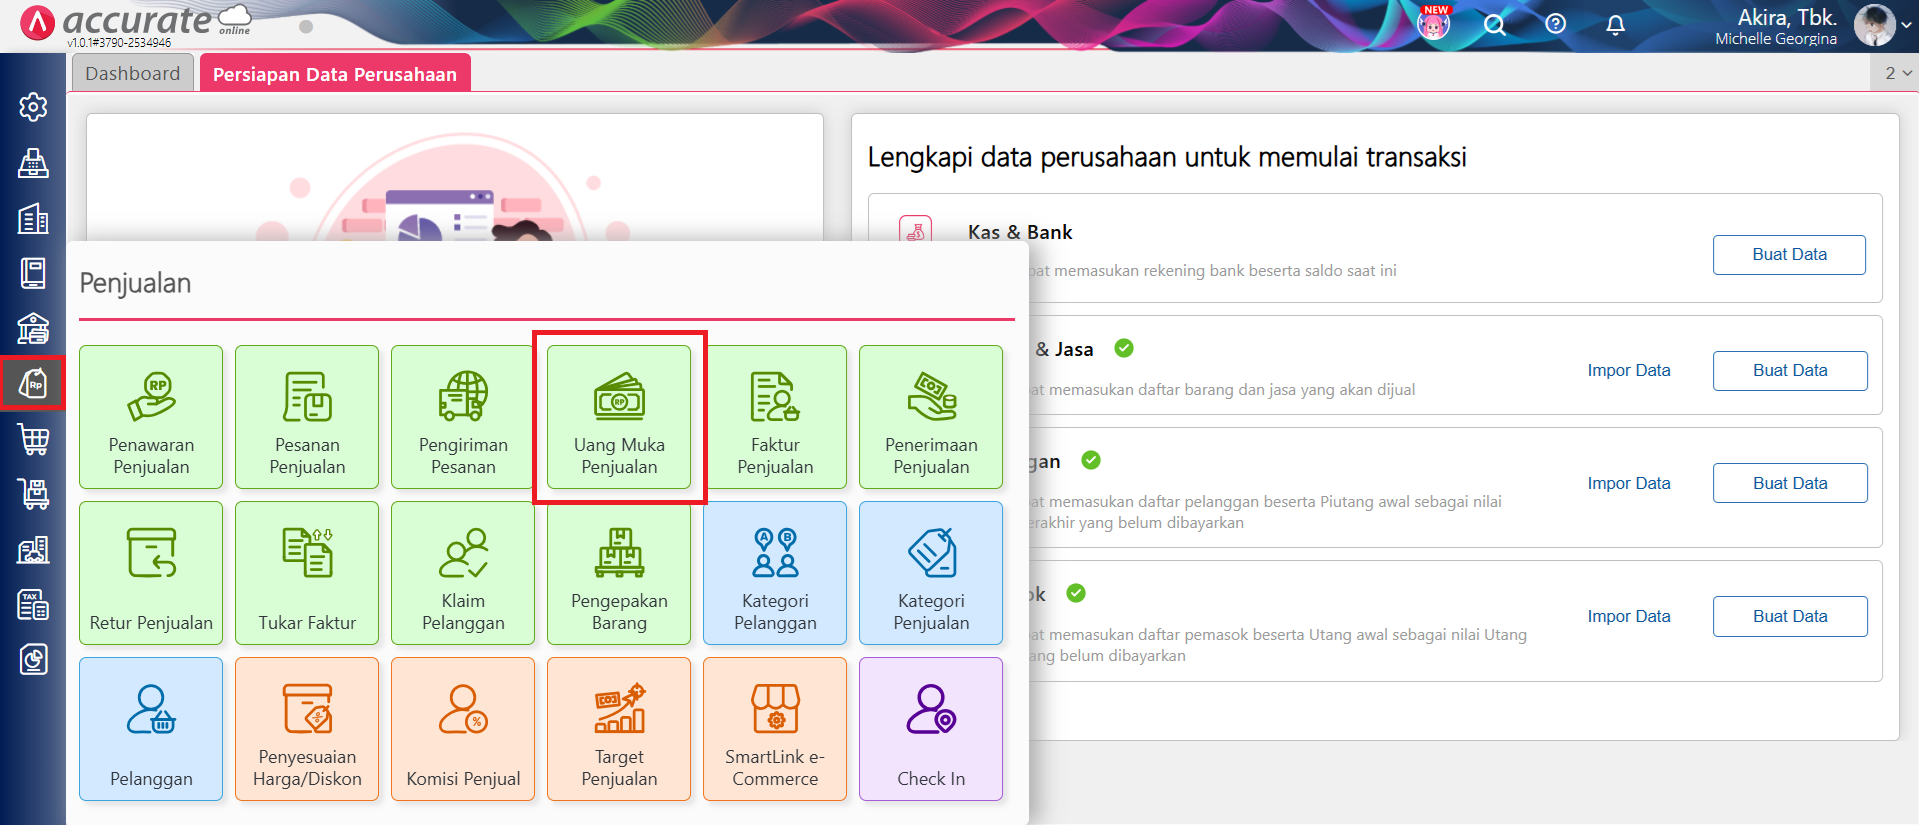Open SmartLink e-Commerce tile
The height and width of the screenshot is (825, 1919).
pos(775,729)
